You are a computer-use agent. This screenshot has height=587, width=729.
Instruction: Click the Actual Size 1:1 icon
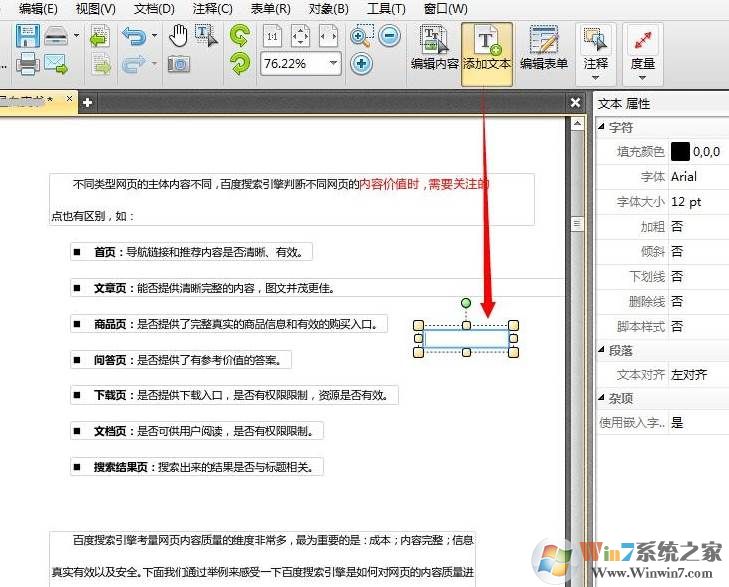(272, 38)
